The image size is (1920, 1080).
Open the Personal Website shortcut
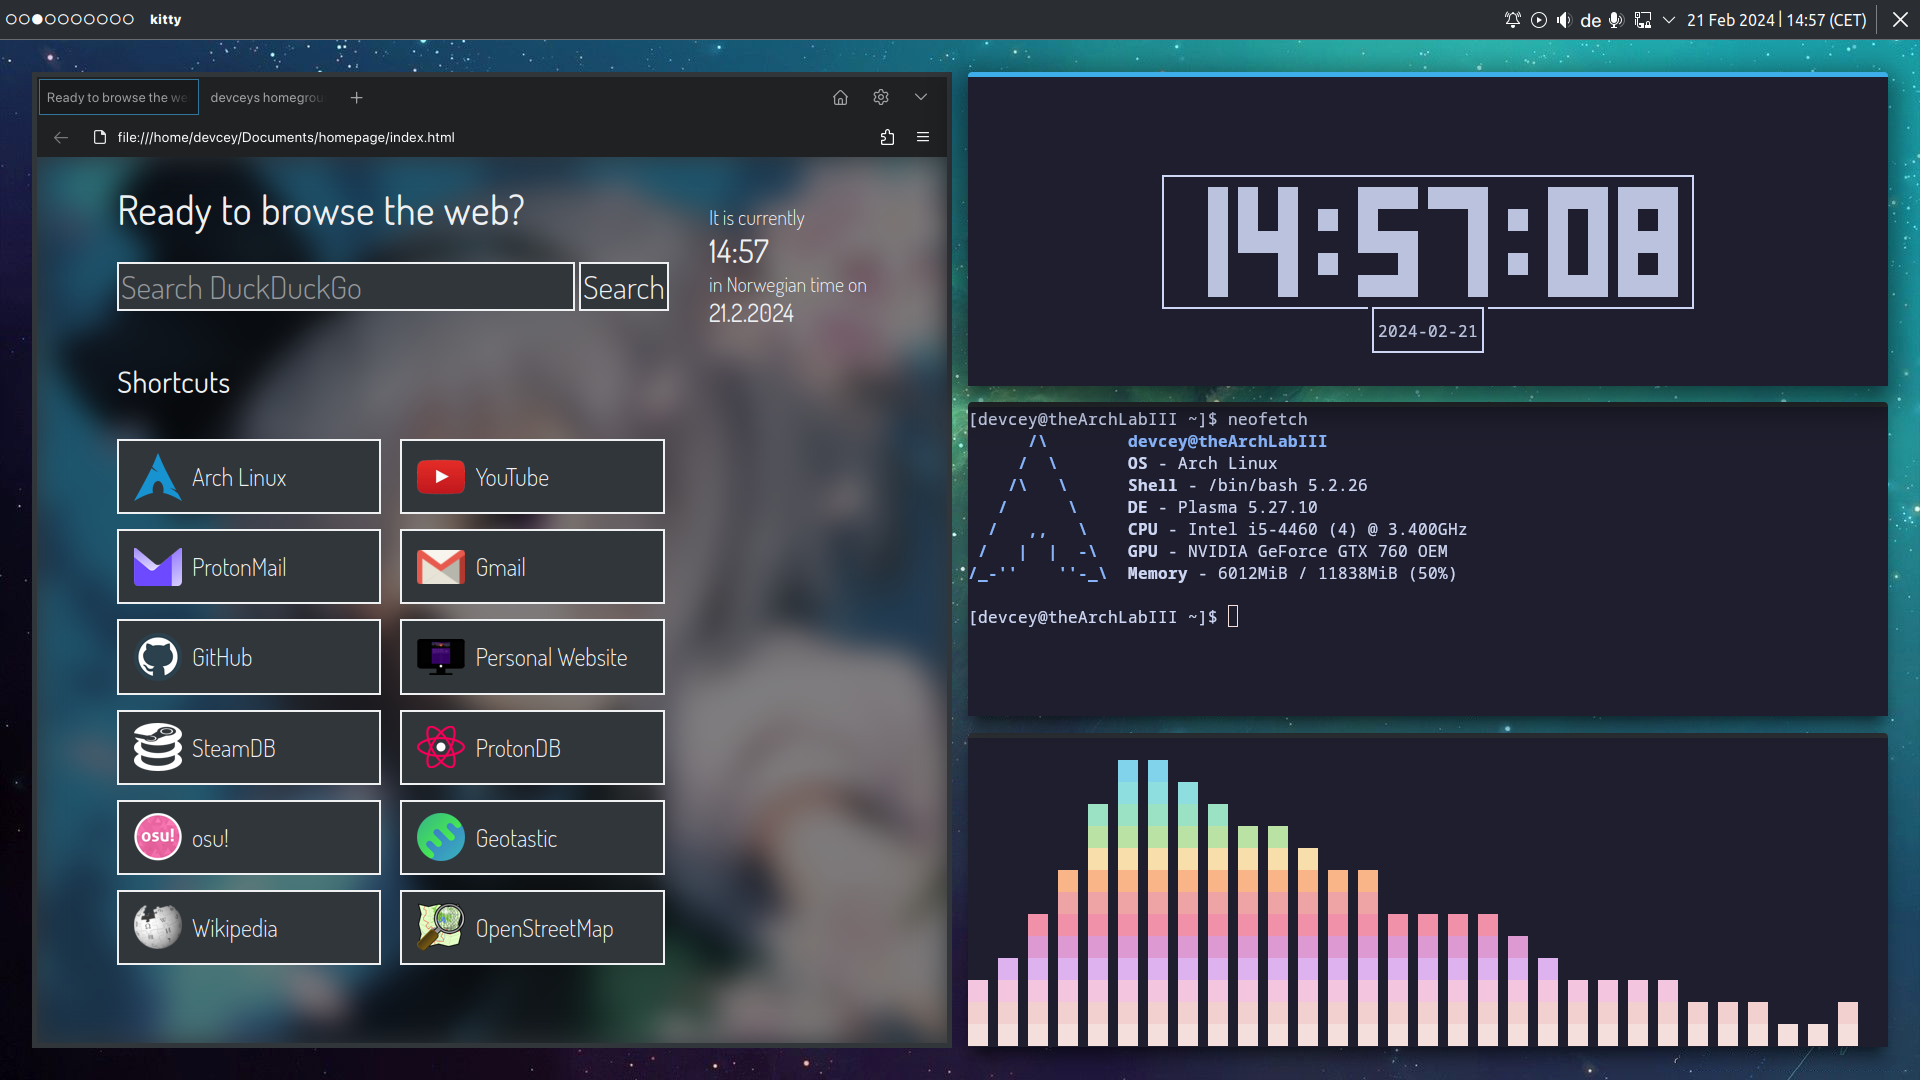(532, 657)
